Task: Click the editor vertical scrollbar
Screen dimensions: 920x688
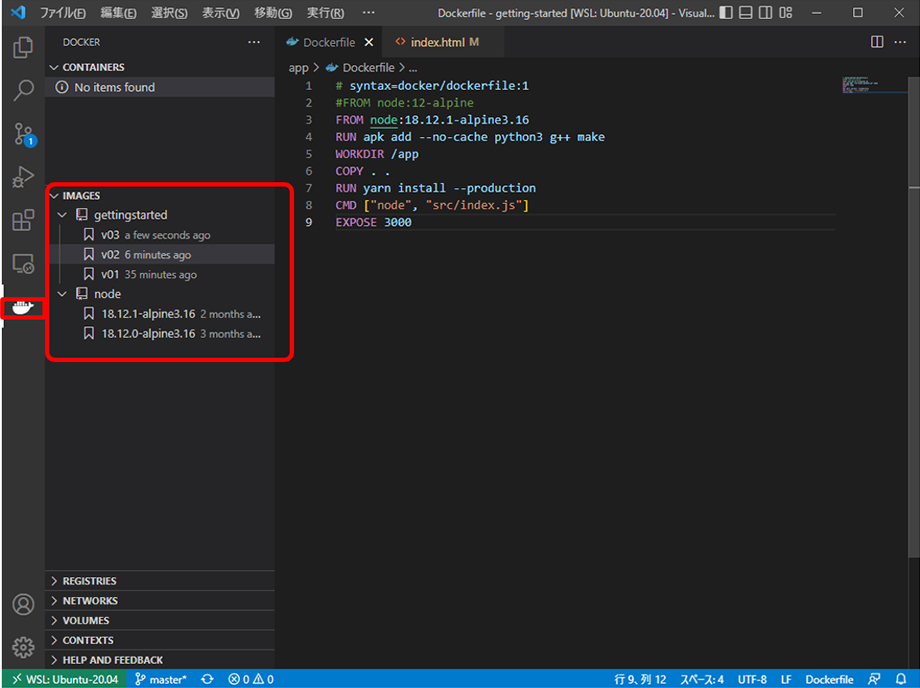Action: (914, 318)
